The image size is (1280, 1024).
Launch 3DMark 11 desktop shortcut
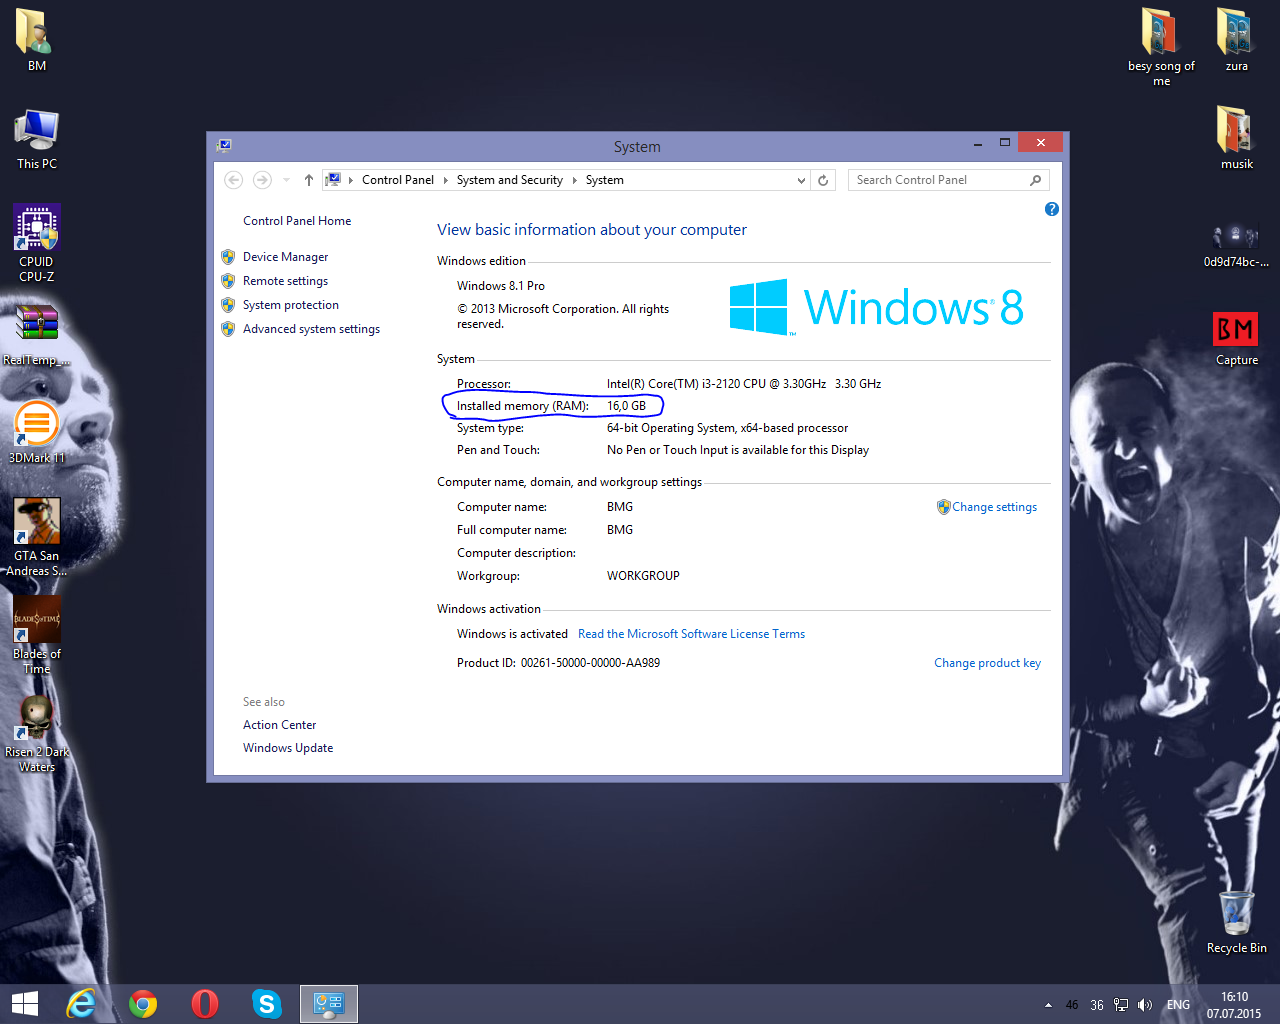coord(36,432)
